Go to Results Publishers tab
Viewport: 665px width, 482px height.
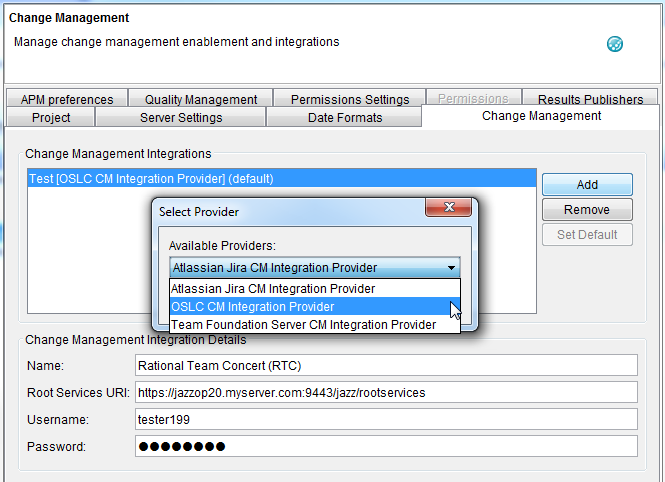click(x=590, y=98)
